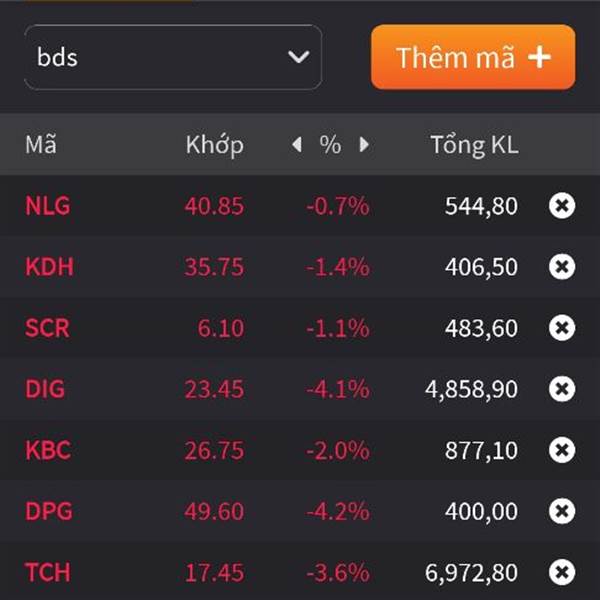Switch % column with right arrow

pos(364,145)
